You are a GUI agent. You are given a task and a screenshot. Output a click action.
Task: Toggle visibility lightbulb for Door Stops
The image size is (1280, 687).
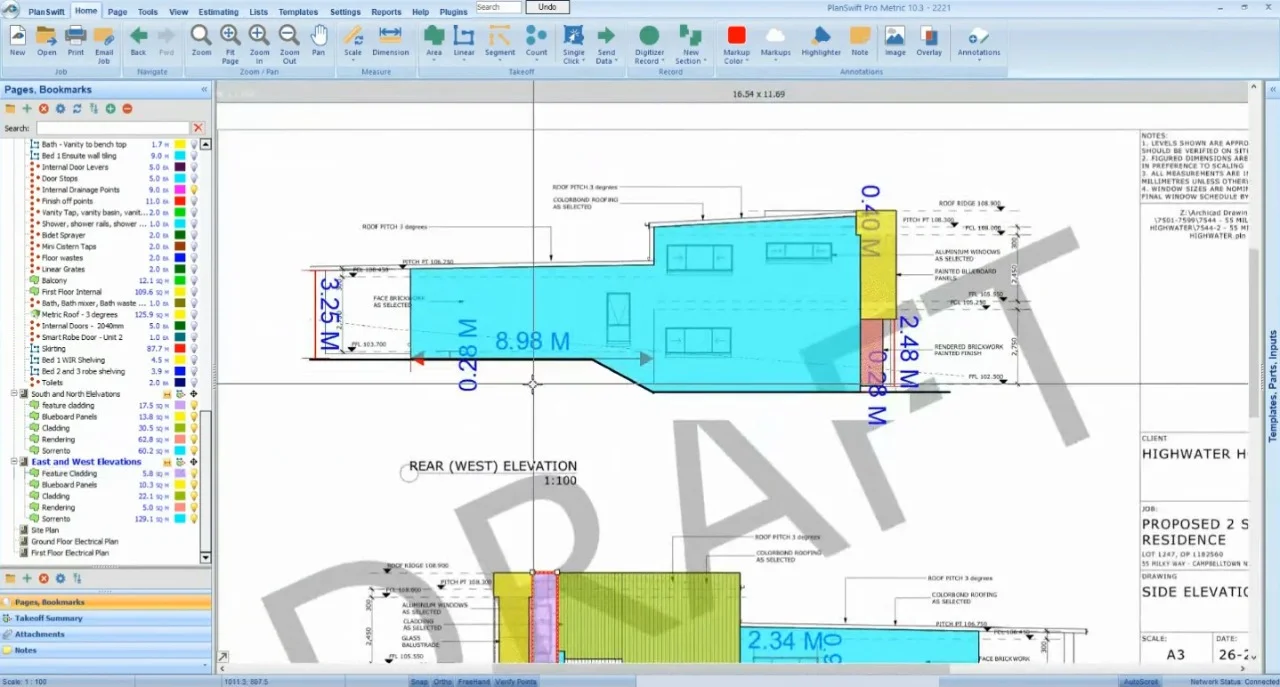tap(195, 179)
